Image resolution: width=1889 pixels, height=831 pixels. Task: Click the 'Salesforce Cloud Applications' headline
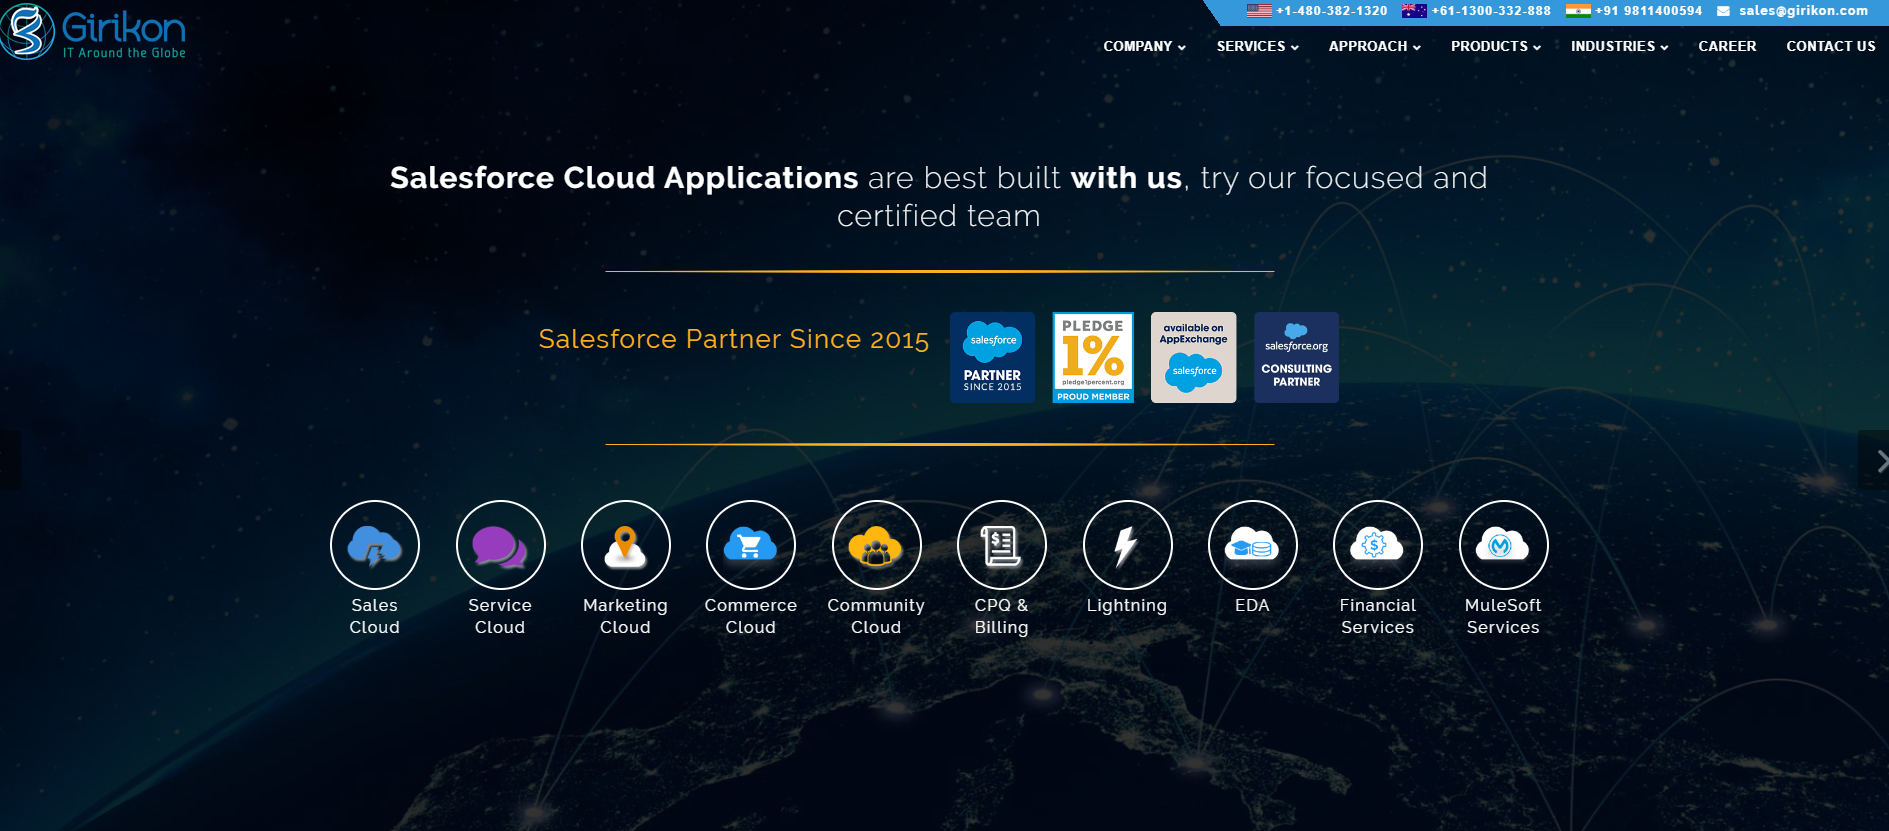pyautogui.click(x=624, y=178)
